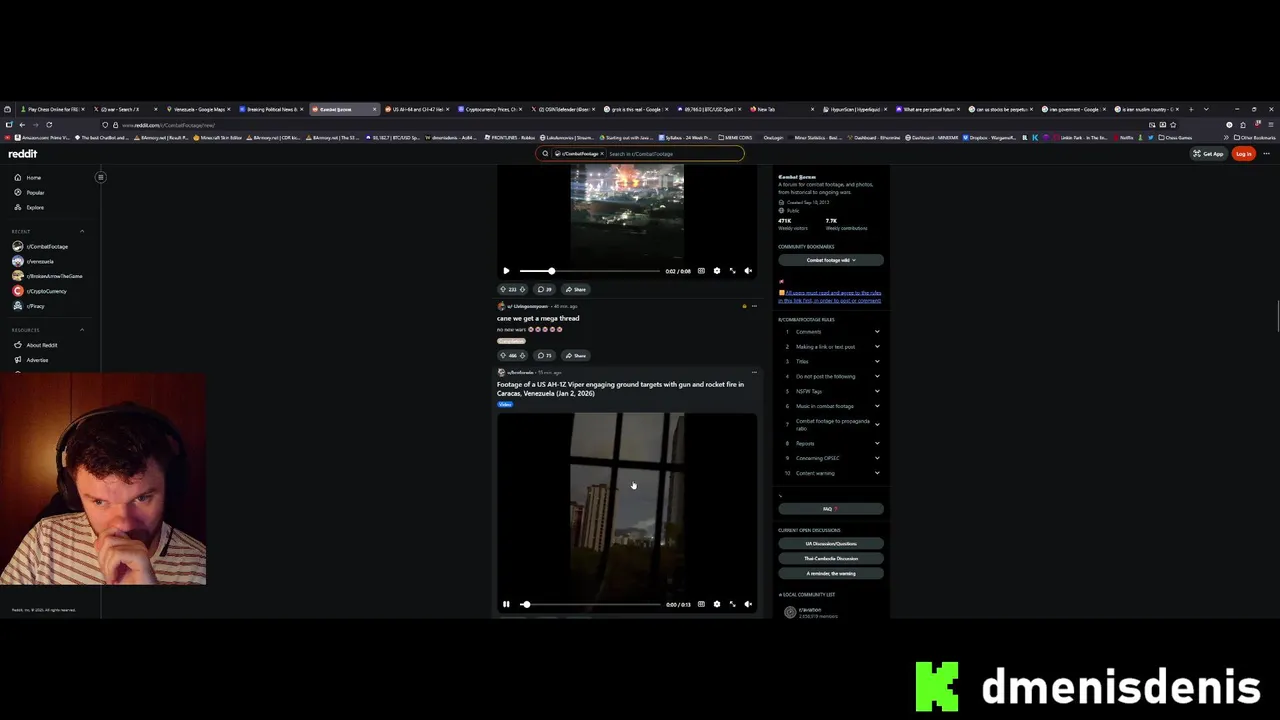Downvote the mega thread post
The height and width of the screenshot is (720, 1280).
click(524, 355)
